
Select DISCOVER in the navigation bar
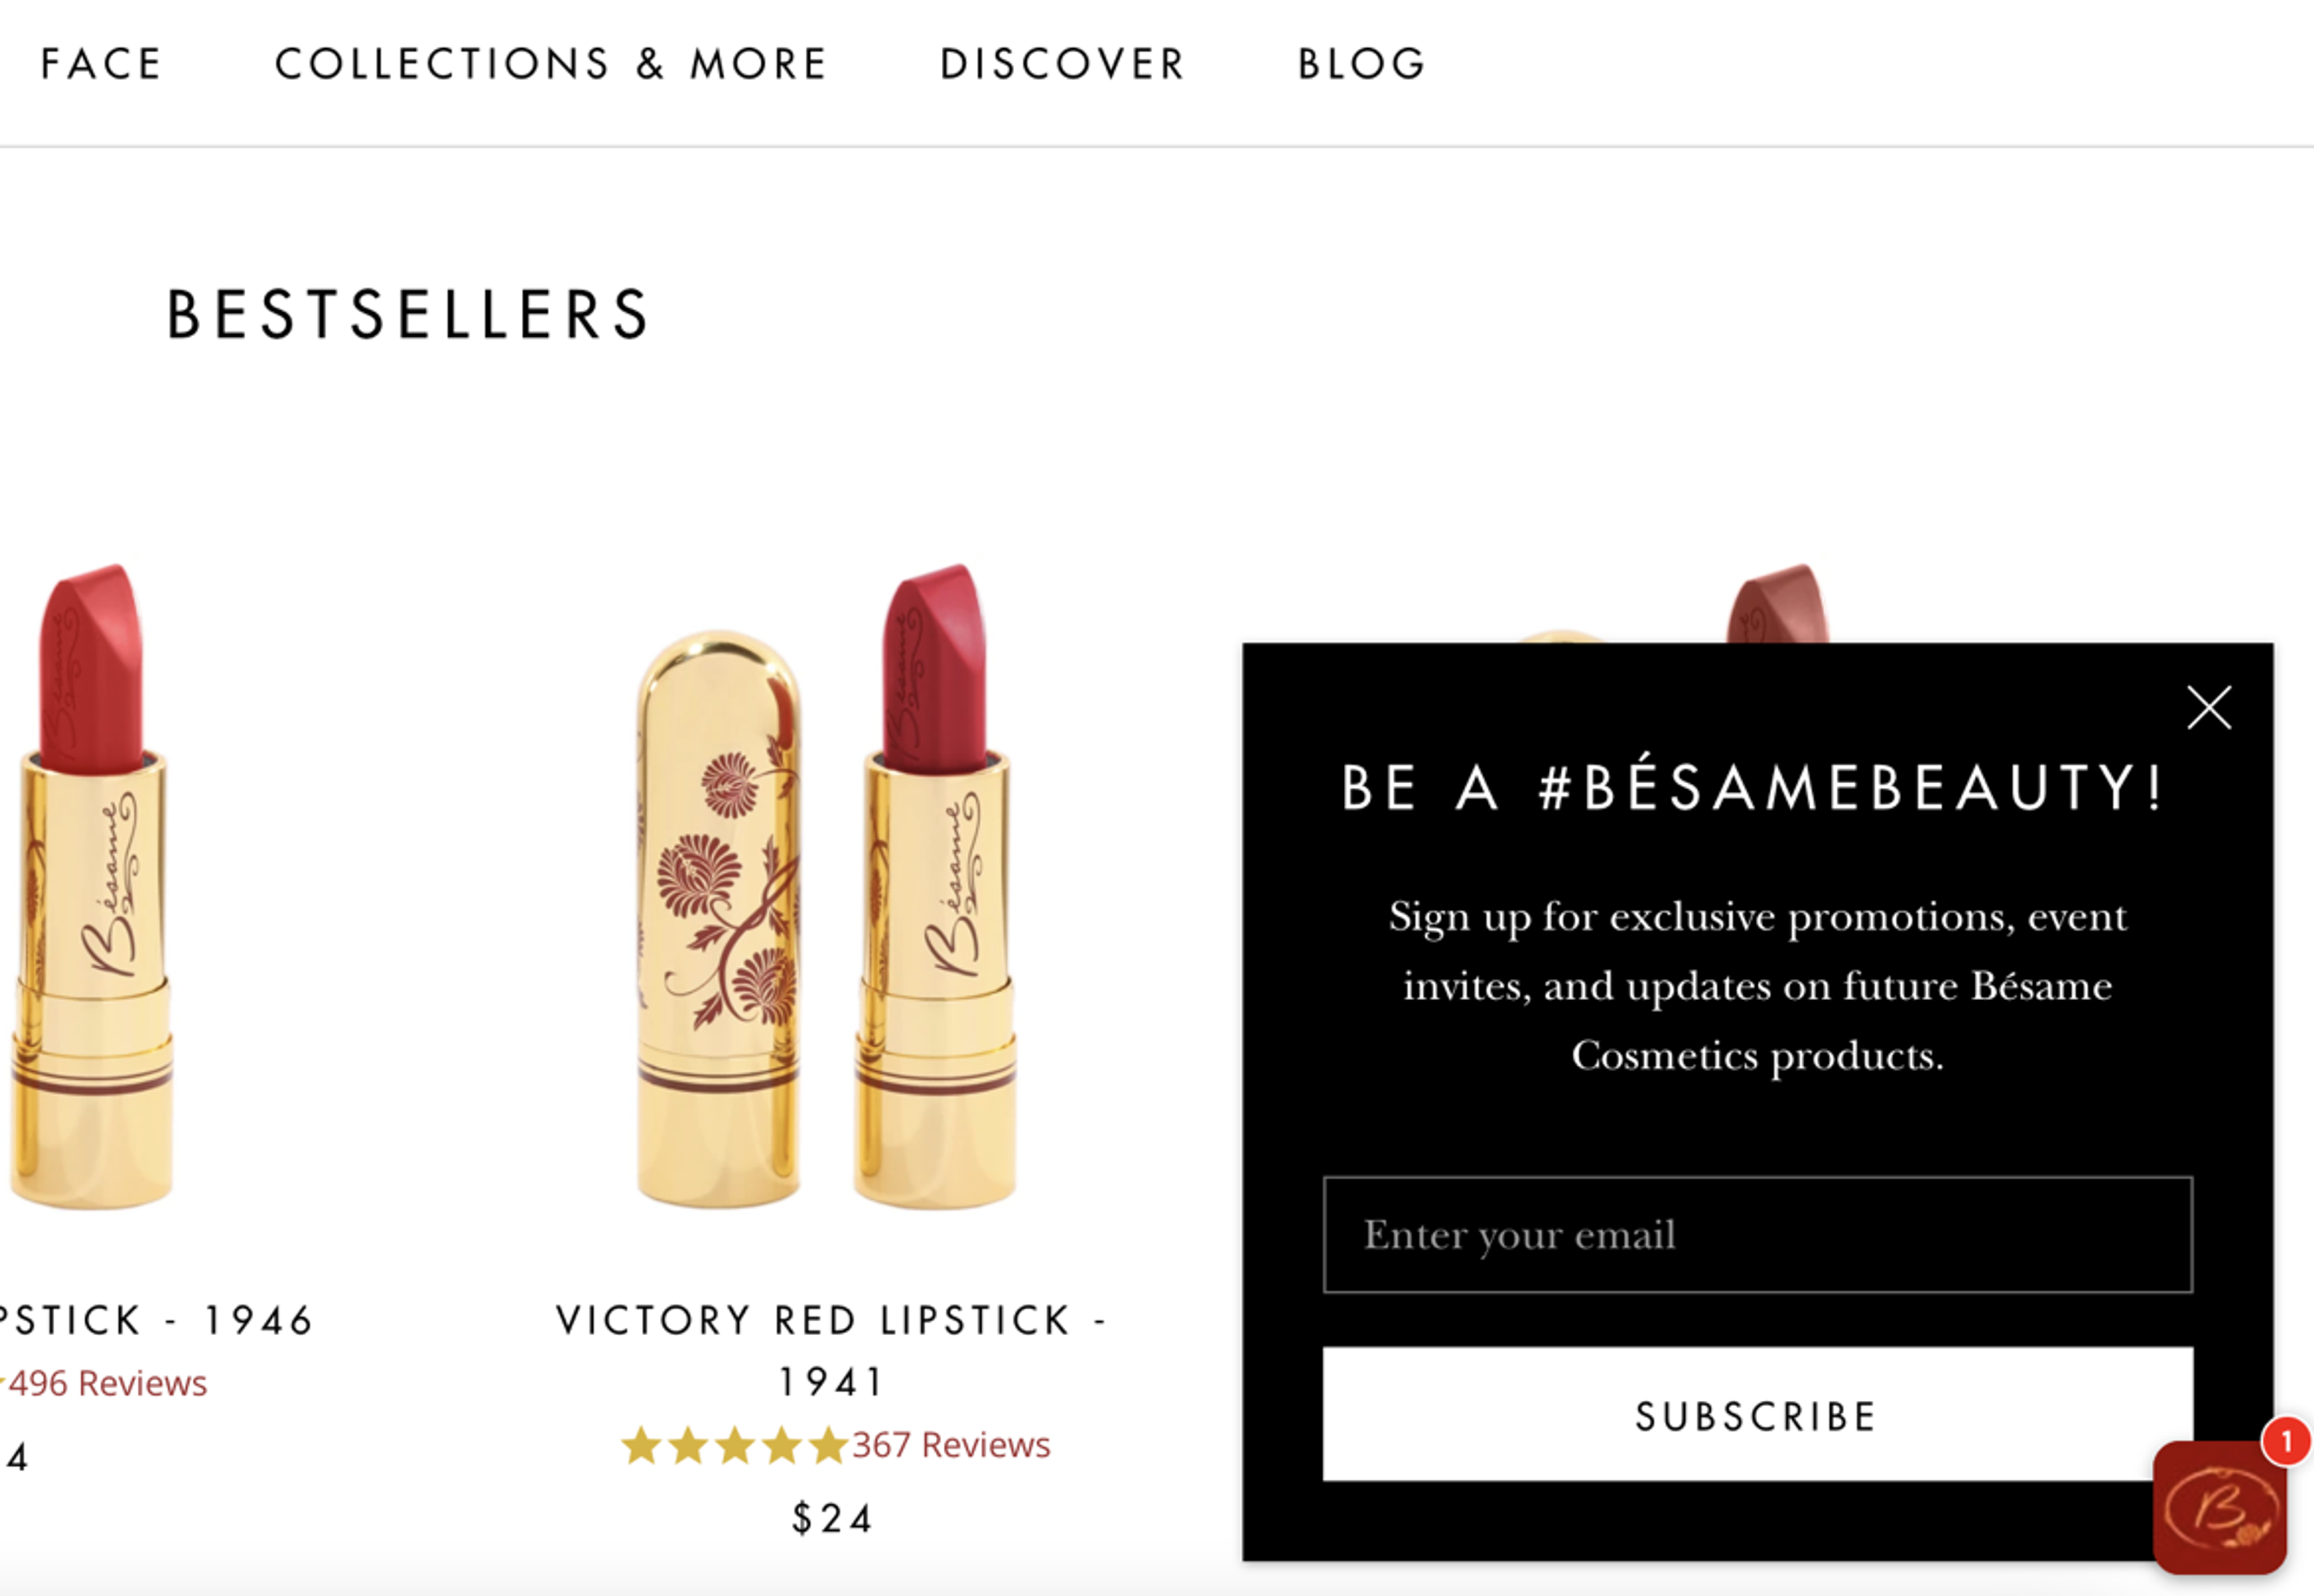tap(1062, 63)
